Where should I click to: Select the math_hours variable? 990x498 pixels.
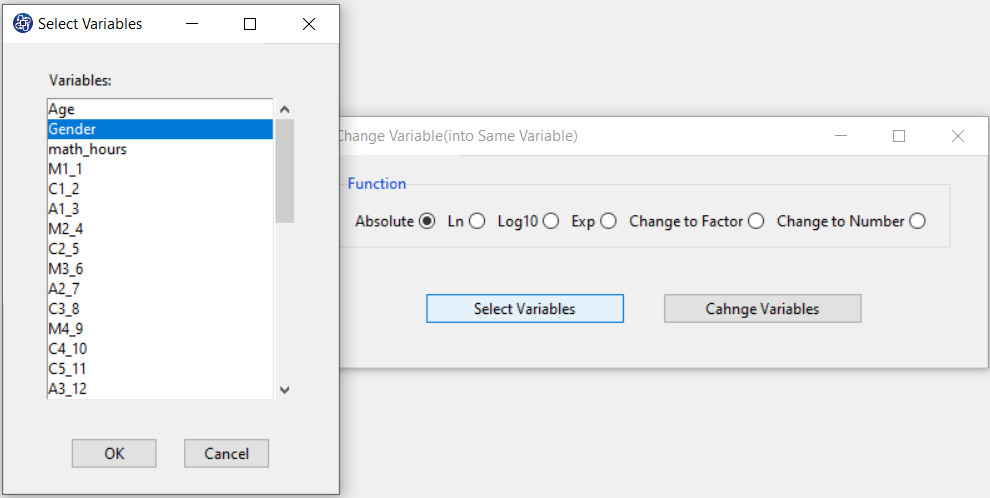pos(160,150)
